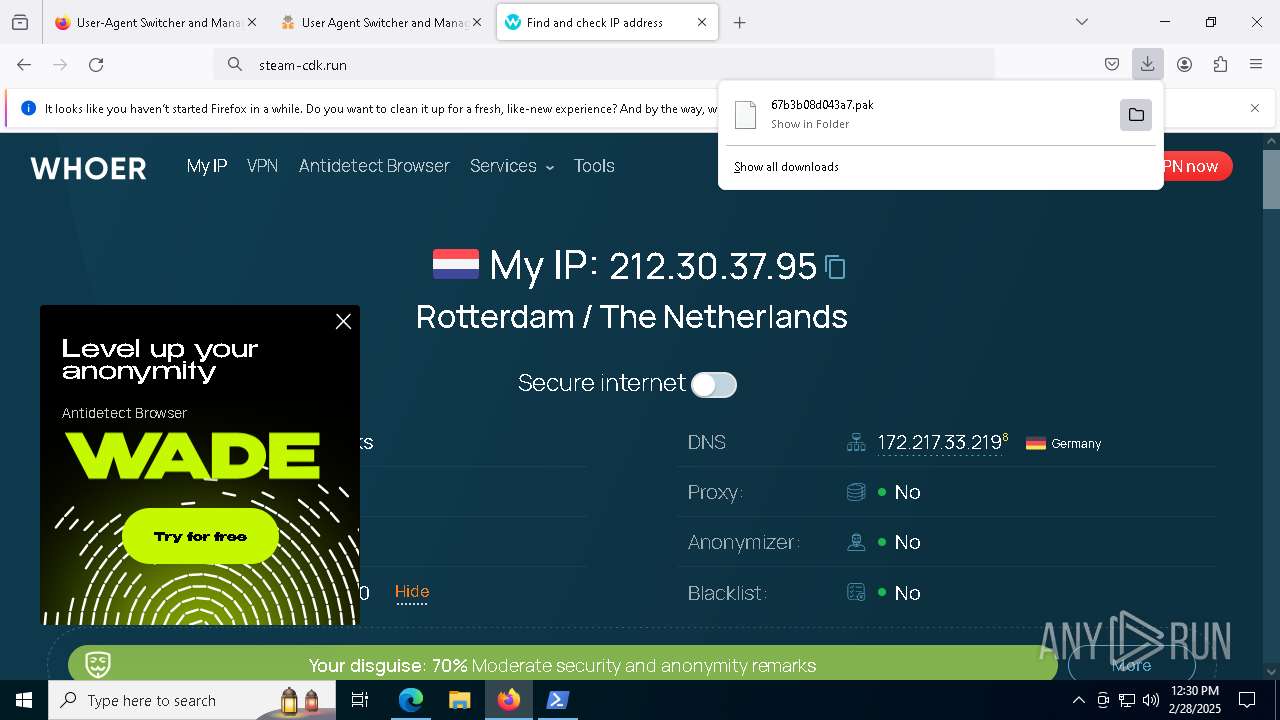Click the WHOER logo
Screen dimensions: 1280x720
89,168
